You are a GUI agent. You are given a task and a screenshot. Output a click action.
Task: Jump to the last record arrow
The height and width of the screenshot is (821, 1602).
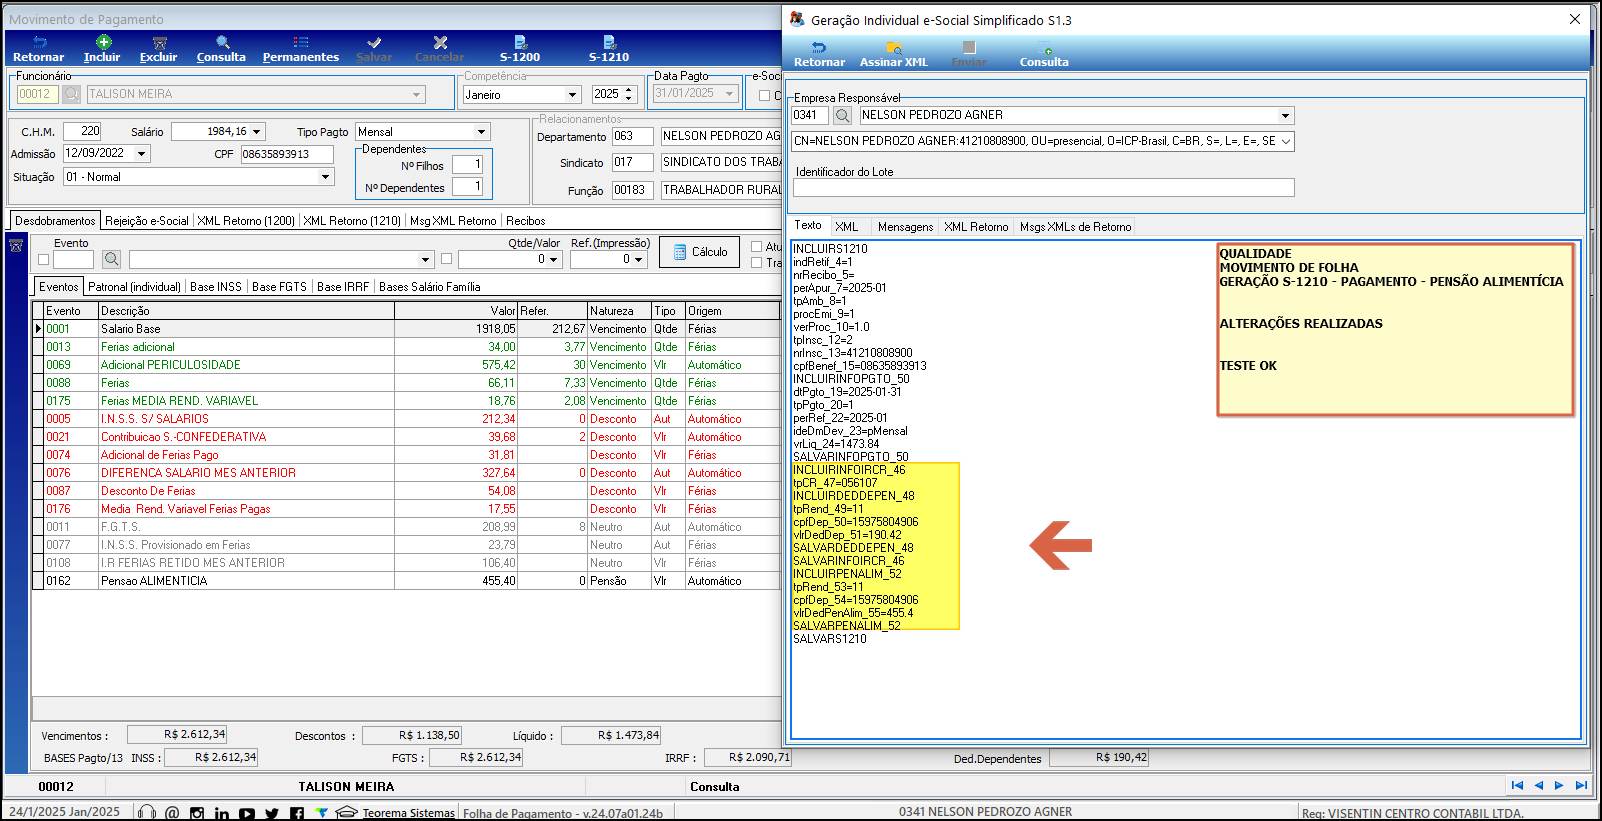pos(1581,786)
